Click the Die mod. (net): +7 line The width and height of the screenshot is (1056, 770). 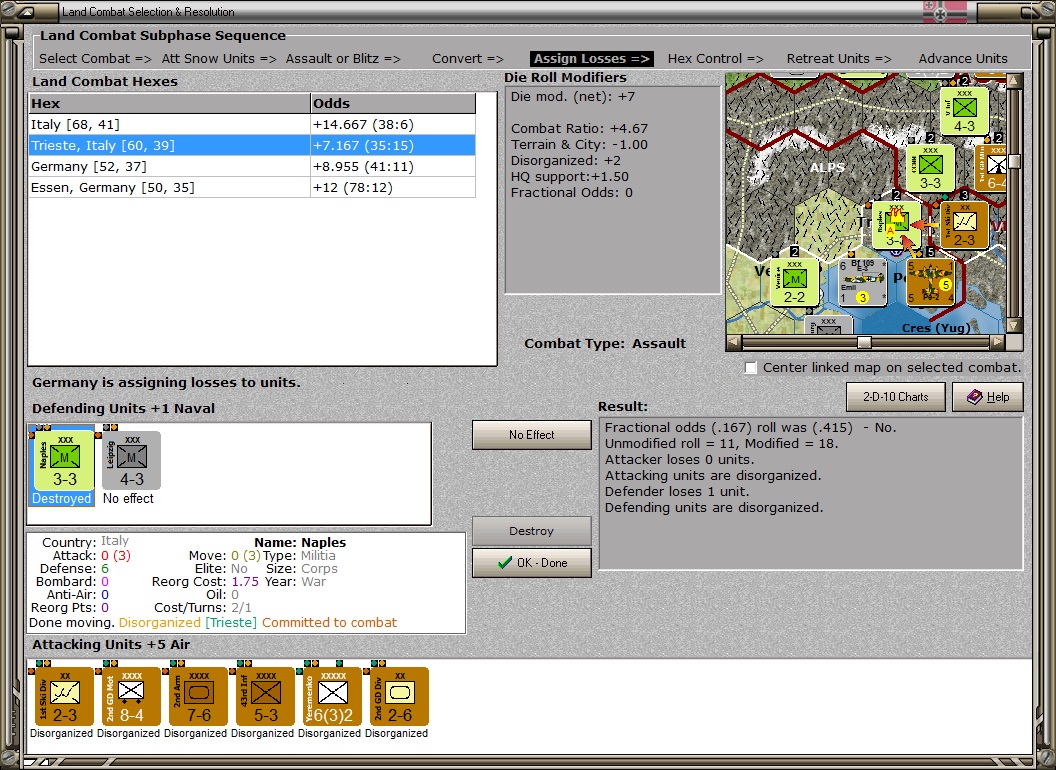[572, 96]
